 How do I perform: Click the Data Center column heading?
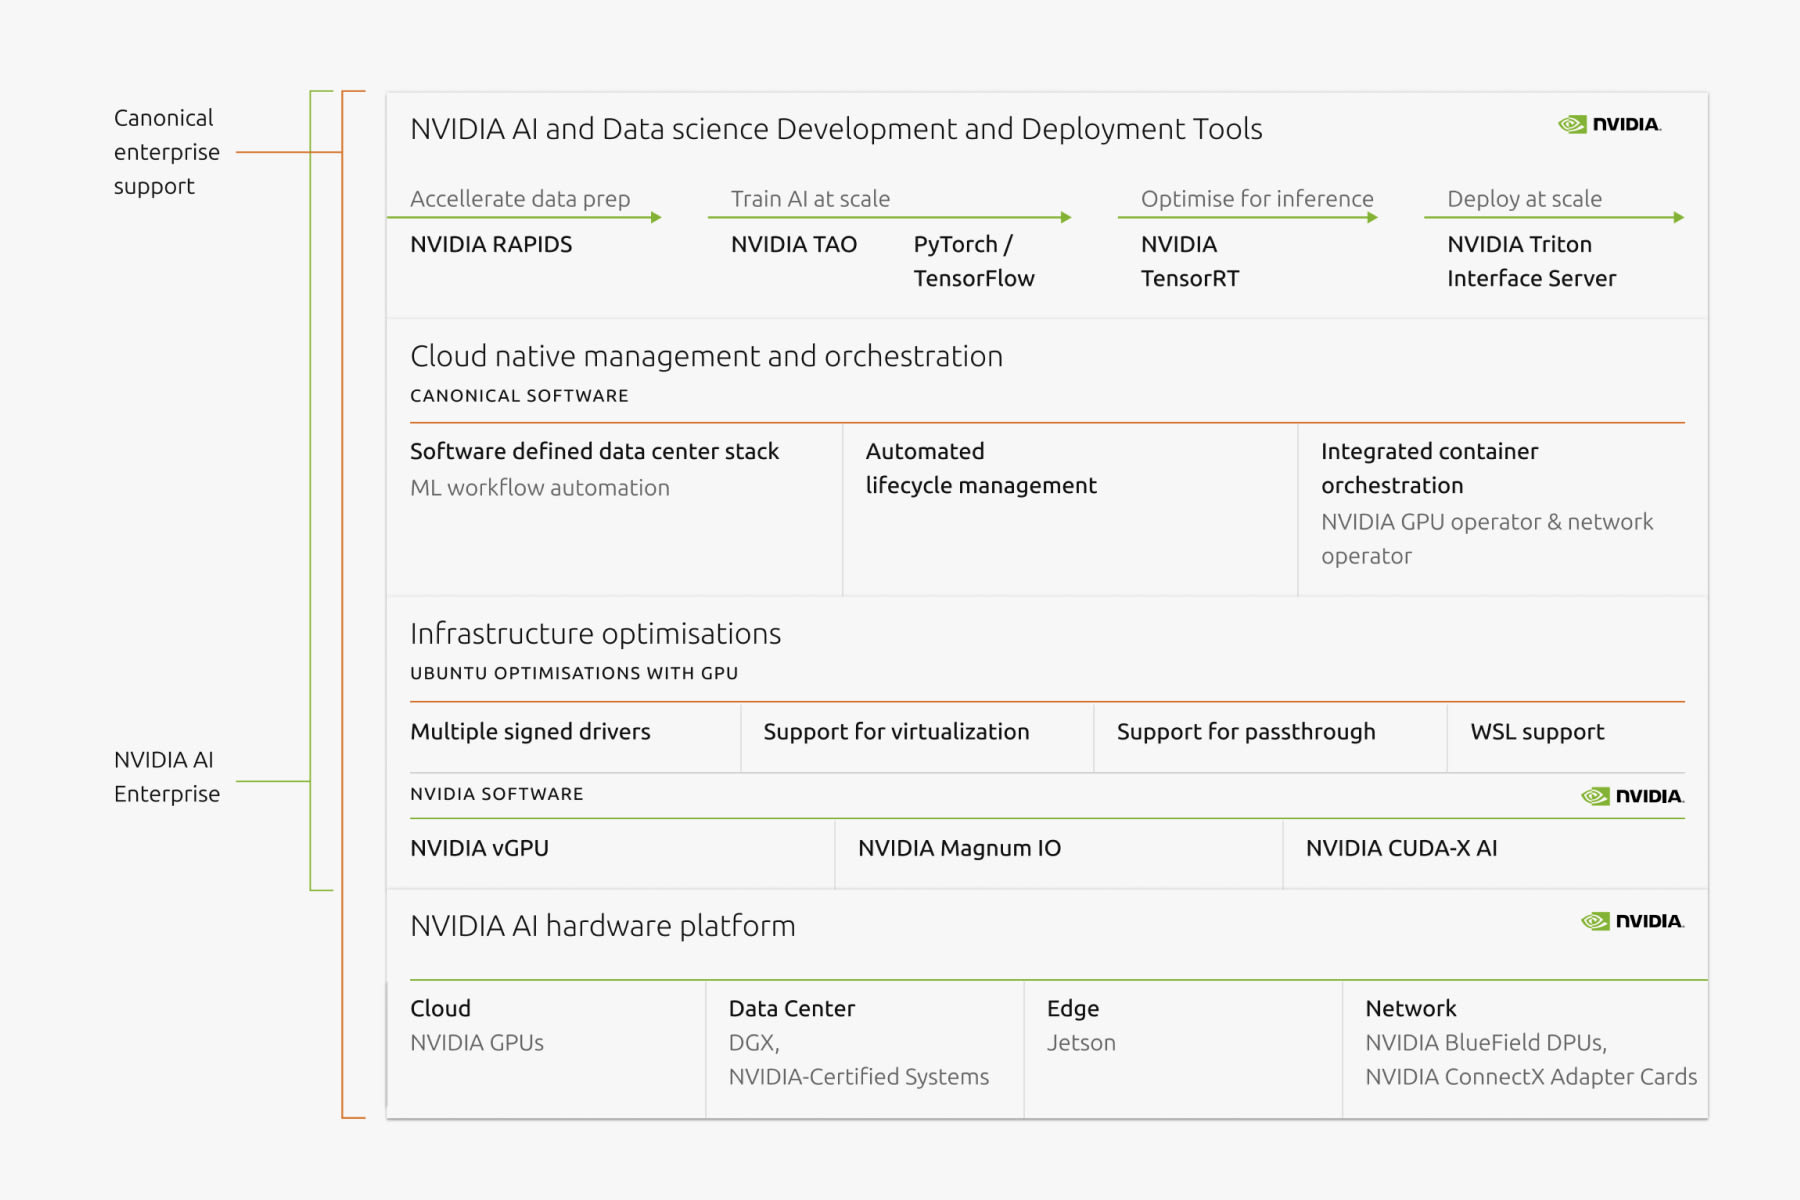coord(792,1008)
